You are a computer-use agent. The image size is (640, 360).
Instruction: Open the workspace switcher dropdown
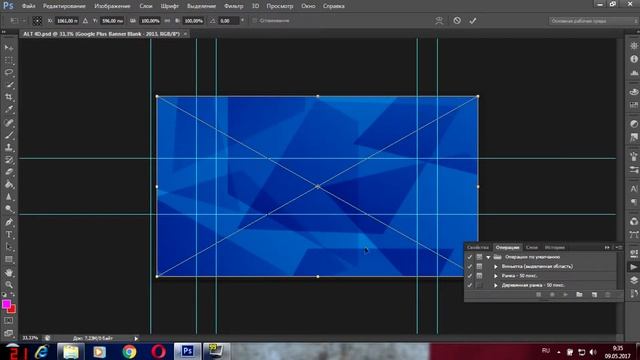[593, 21]
